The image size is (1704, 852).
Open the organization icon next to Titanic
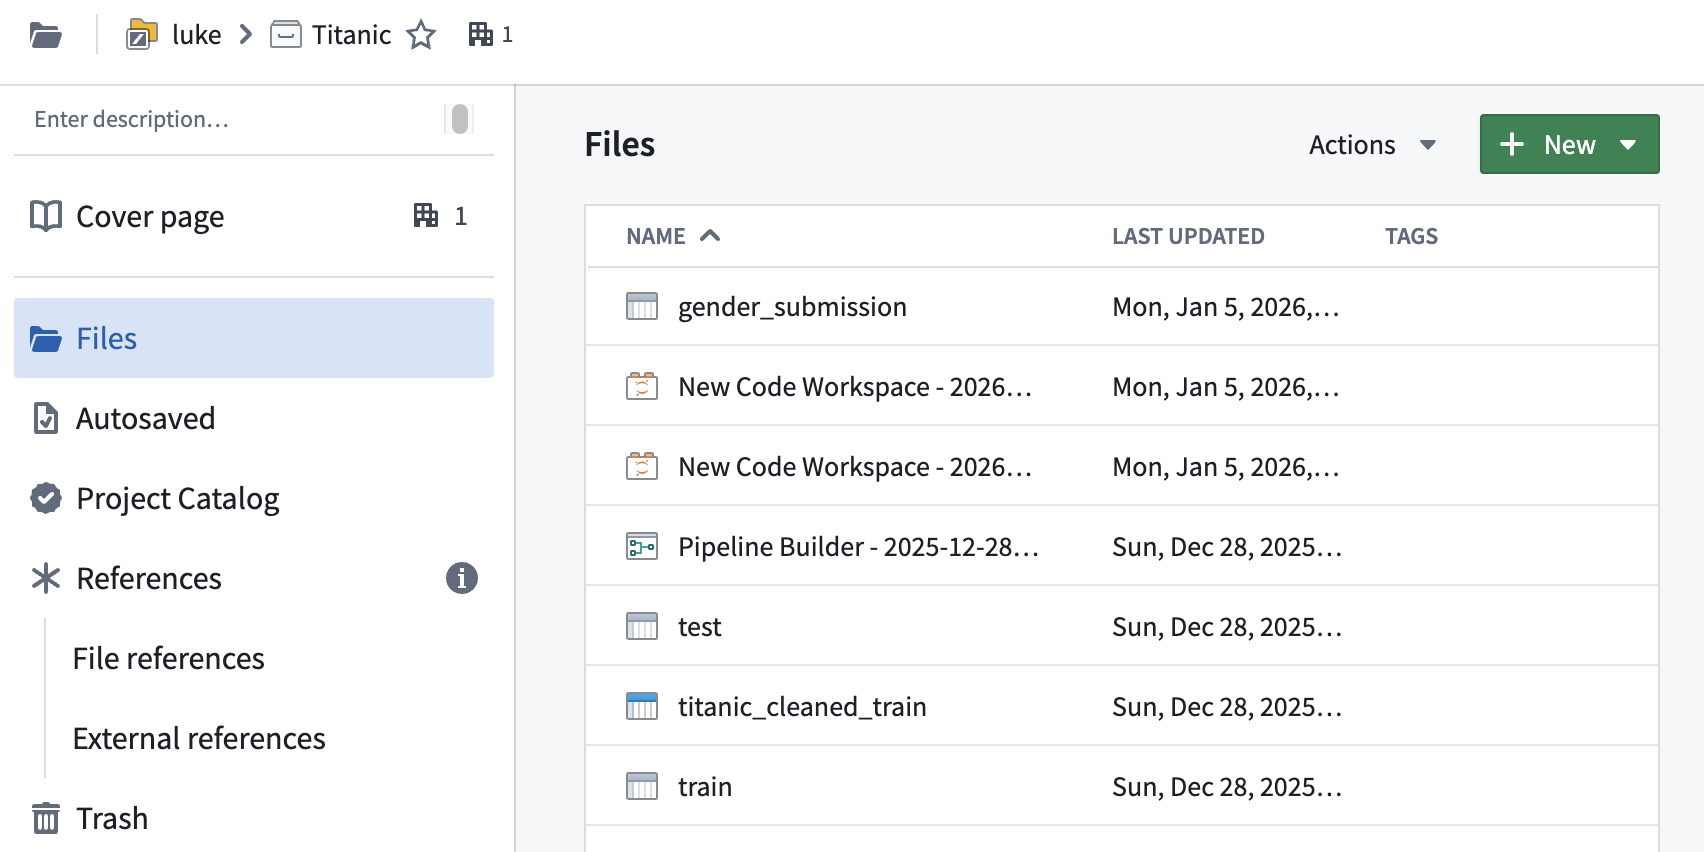[481, 35]
